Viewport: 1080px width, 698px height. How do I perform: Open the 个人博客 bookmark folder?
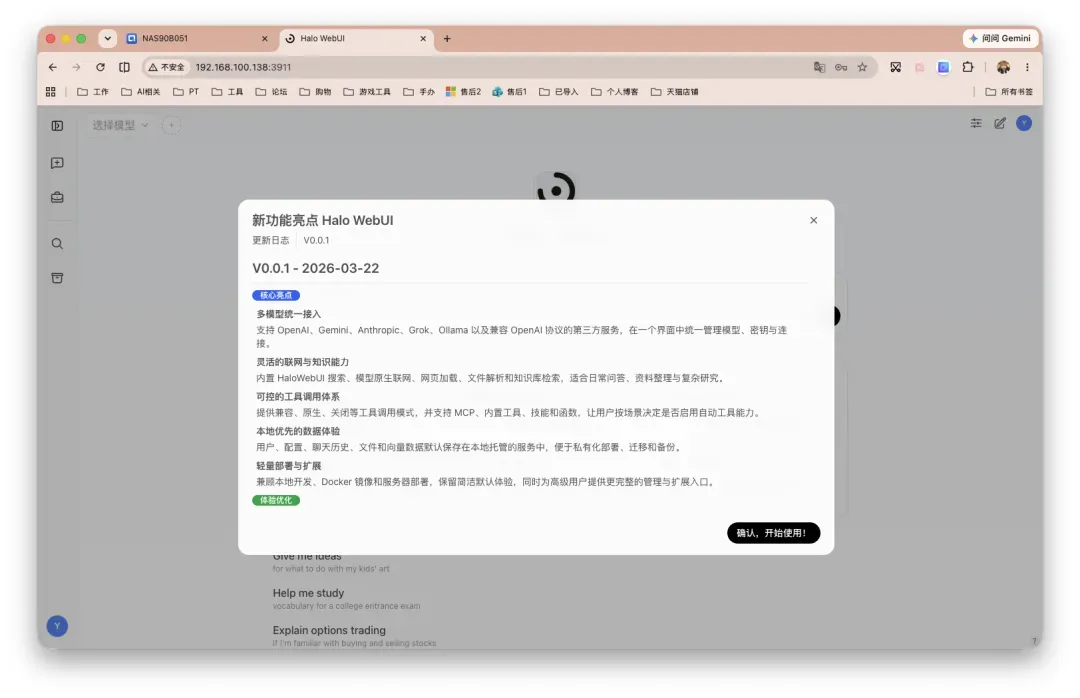(614, 92)
